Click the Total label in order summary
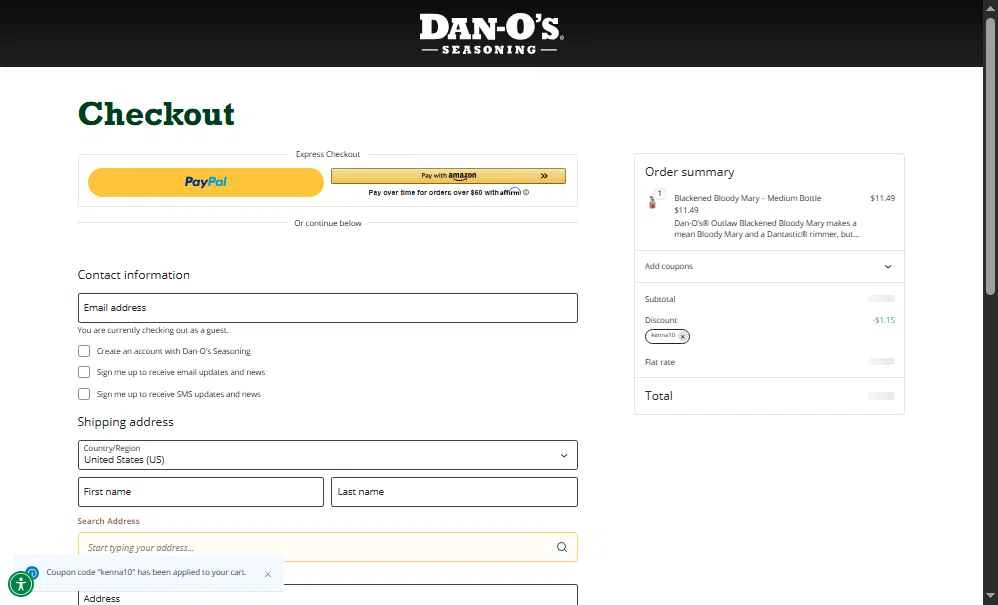Screen dimensions: 998x605 [658, 396]
